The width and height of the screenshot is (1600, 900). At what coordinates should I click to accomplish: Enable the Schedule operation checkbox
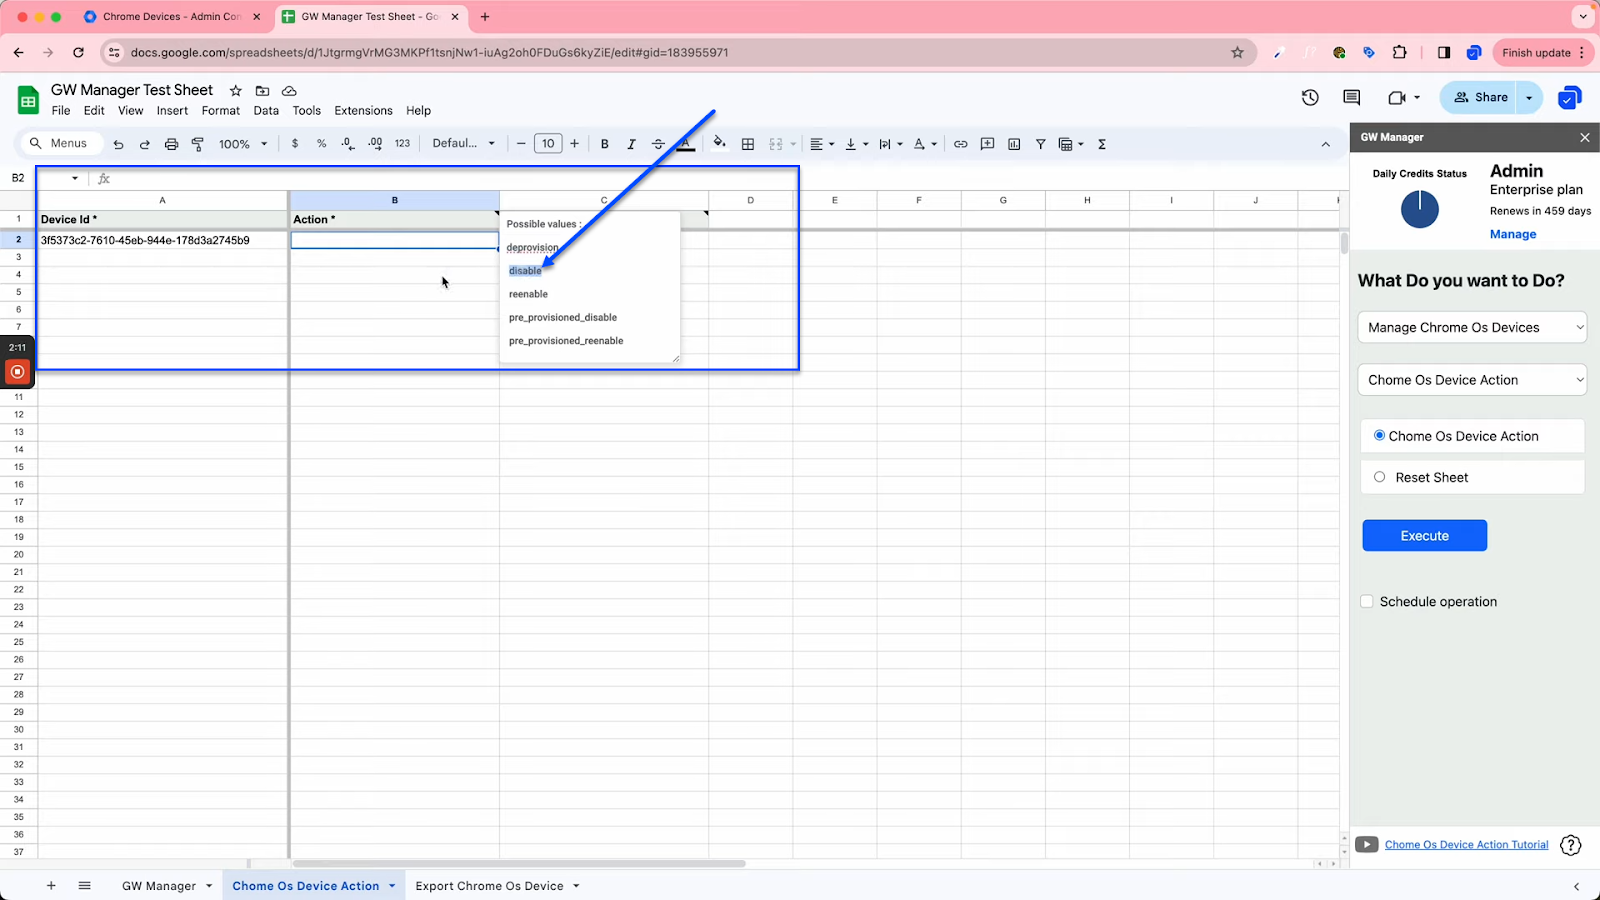tap(1367, 601)
